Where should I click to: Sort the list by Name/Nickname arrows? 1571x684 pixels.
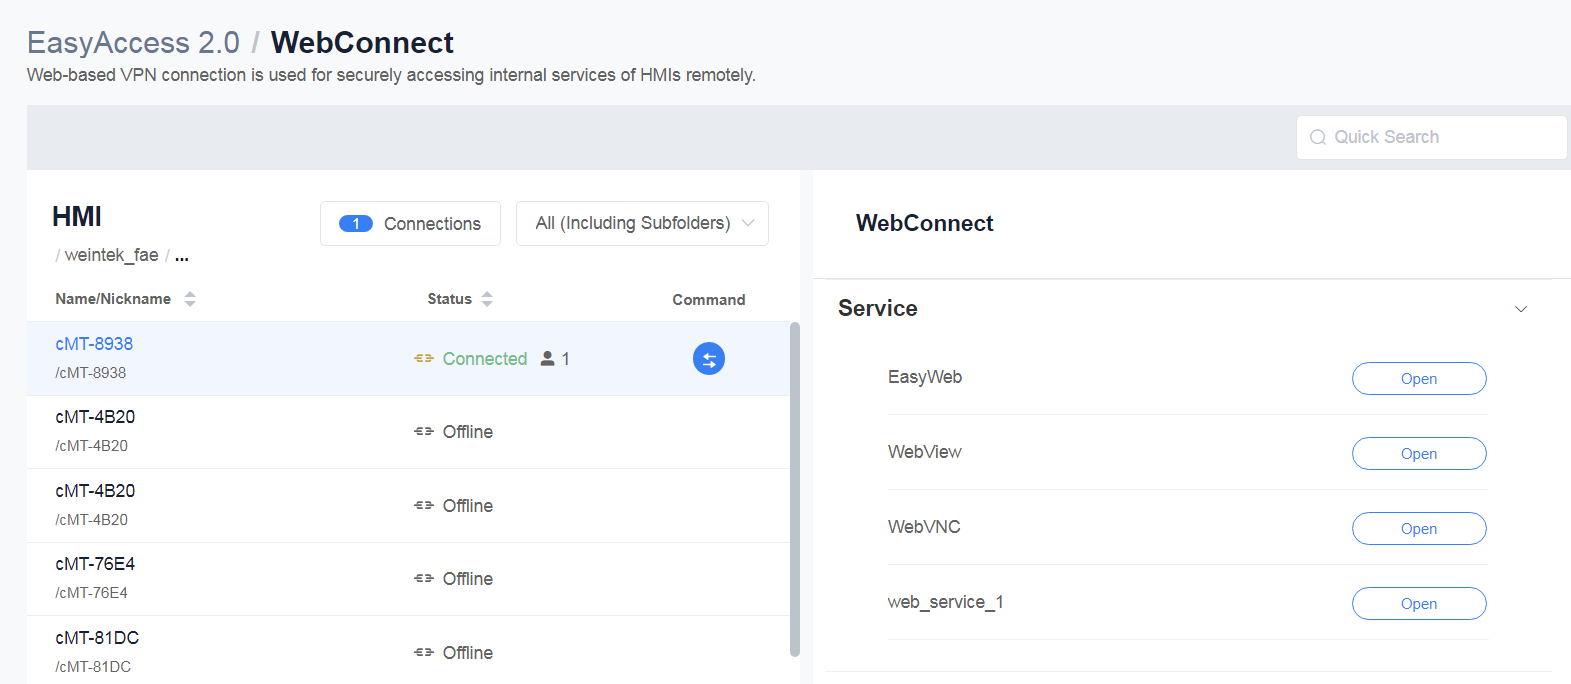190,299
